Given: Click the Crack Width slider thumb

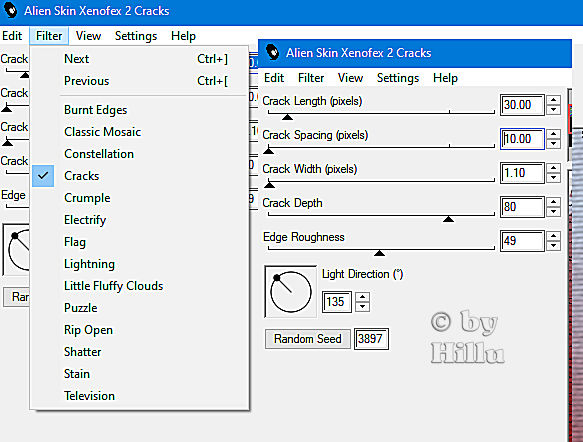Looking at the screenshot, I should [269, 185].
